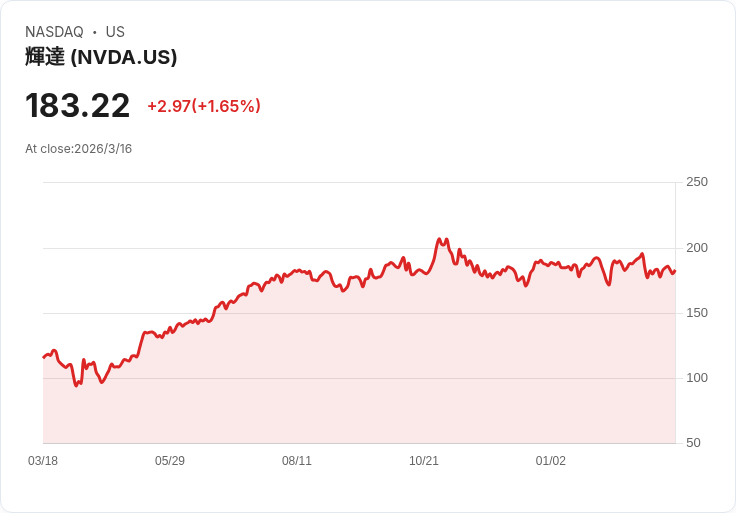Select the 08/11 date on x-axis
The image size is (736, 513).
(297, 461)
